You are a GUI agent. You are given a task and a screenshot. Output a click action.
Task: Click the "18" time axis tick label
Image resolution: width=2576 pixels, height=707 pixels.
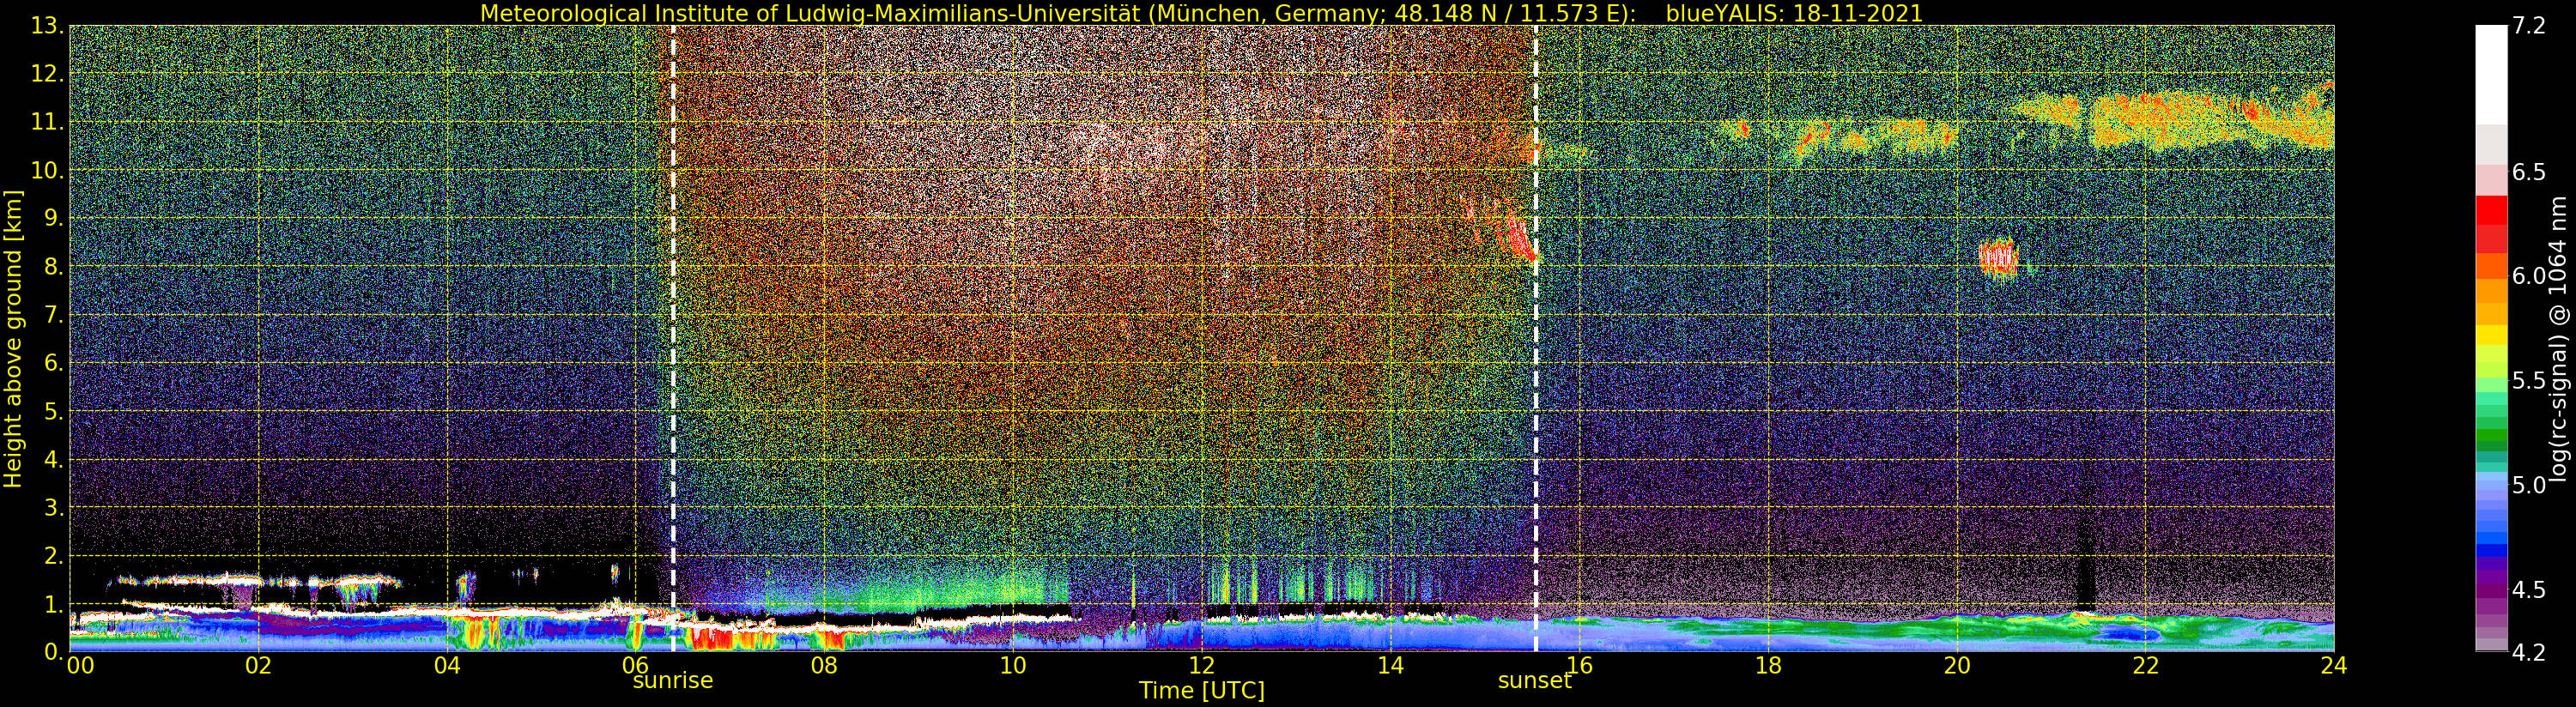[1768, 665]
